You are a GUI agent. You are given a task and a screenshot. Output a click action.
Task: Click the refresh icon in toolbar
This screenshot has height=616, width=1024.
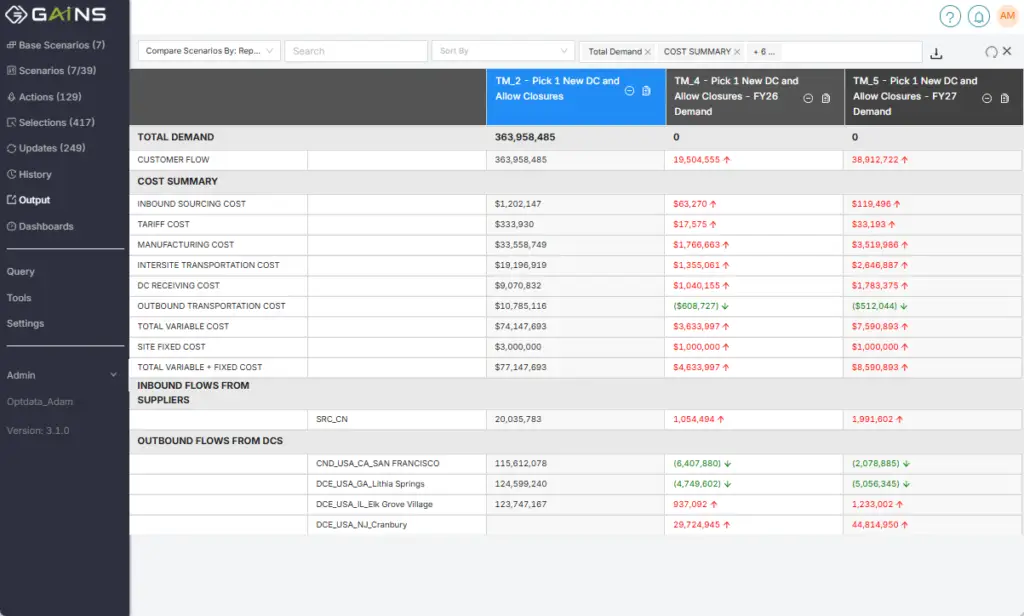click(990, 52)
